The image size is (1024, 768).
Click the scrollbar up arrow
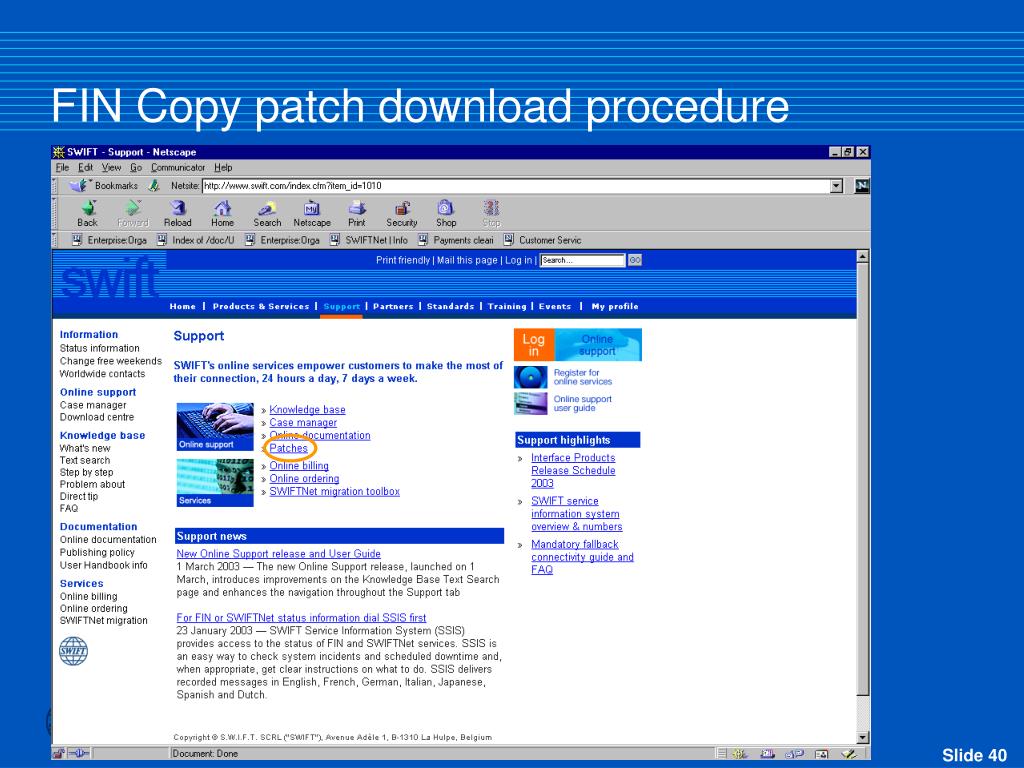863,257
